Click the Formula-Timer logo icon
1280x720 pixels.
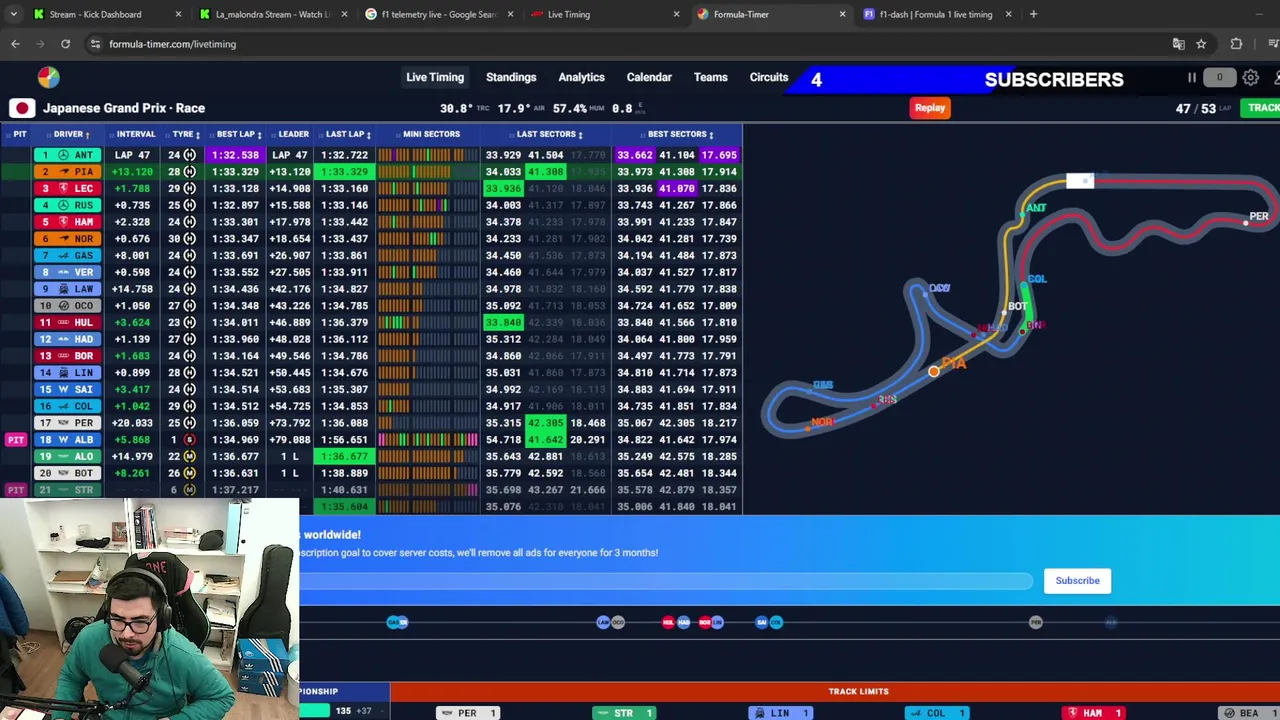coord(48,78)
